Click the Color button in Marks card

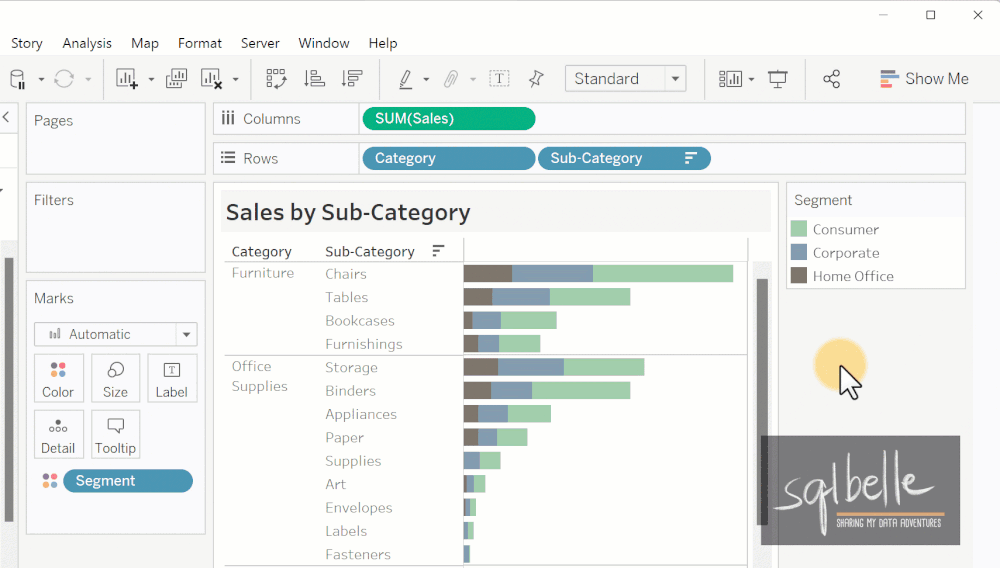[x=58, y=379]
